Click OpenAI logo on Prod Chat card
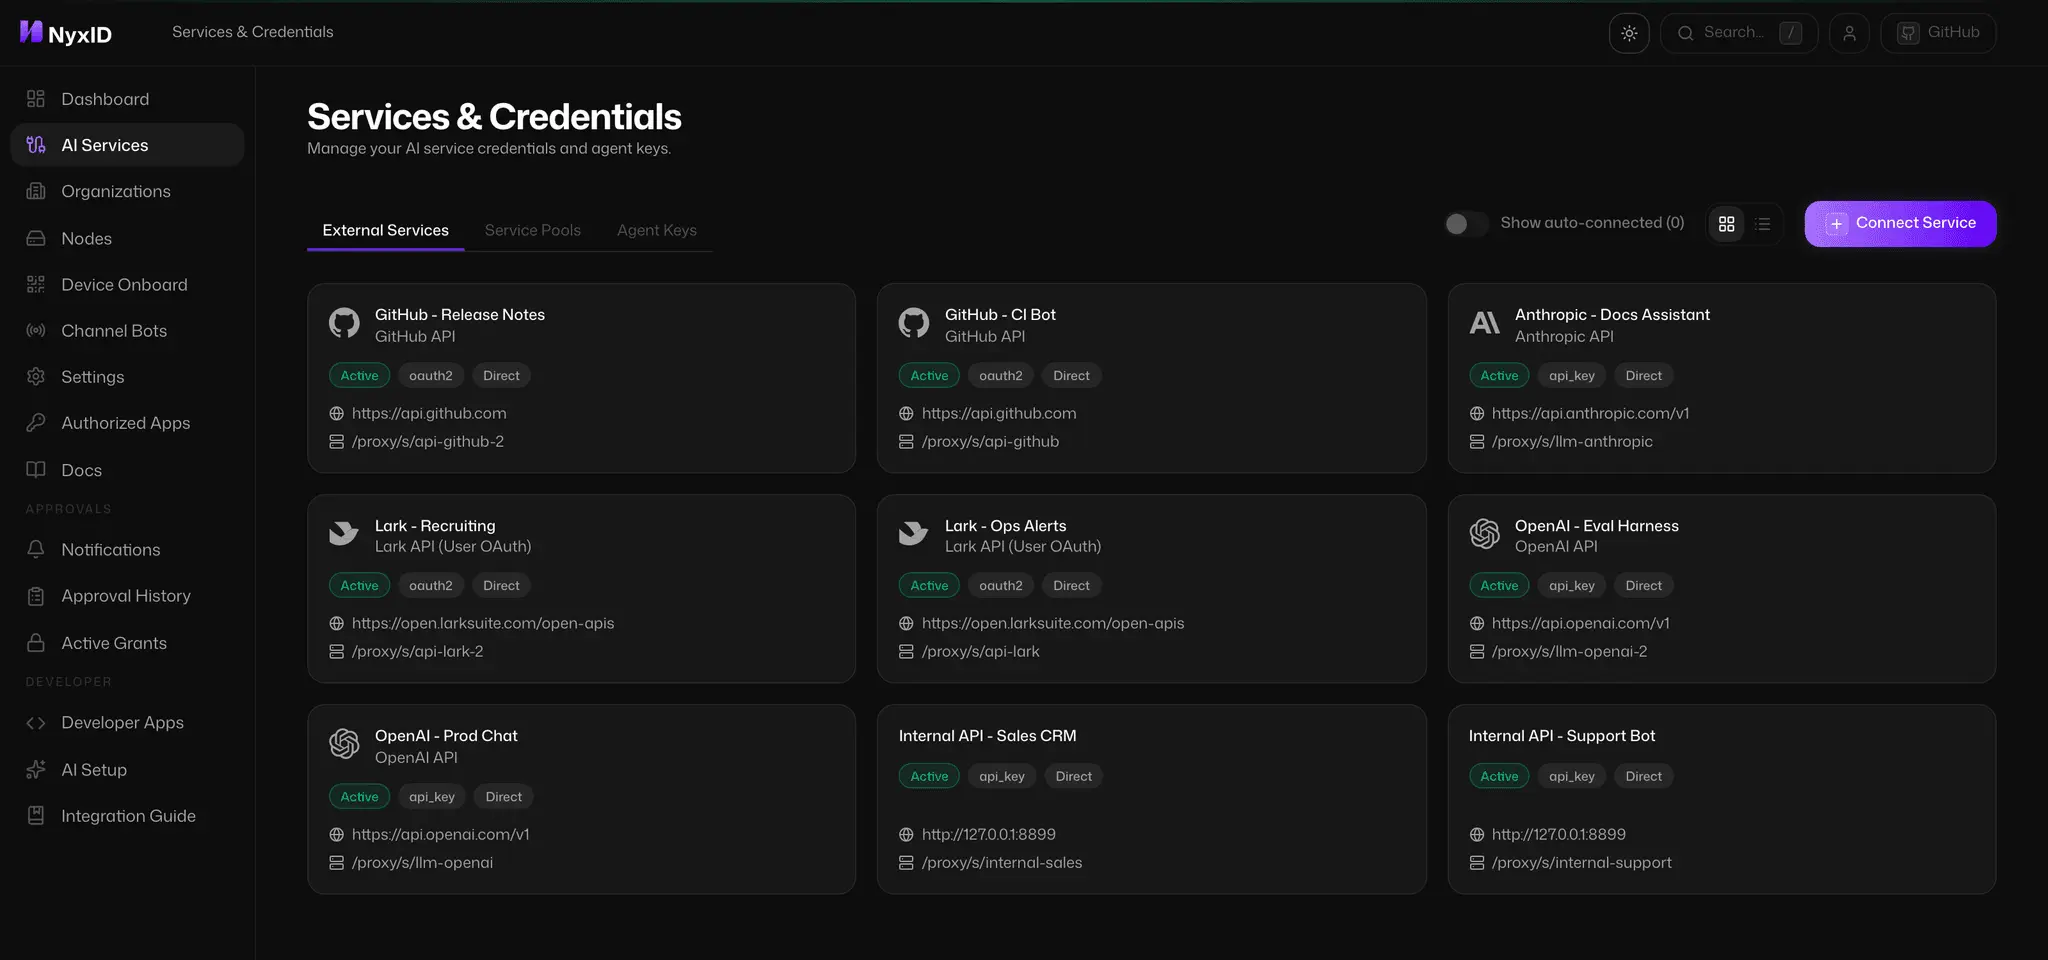 point(344,744)
